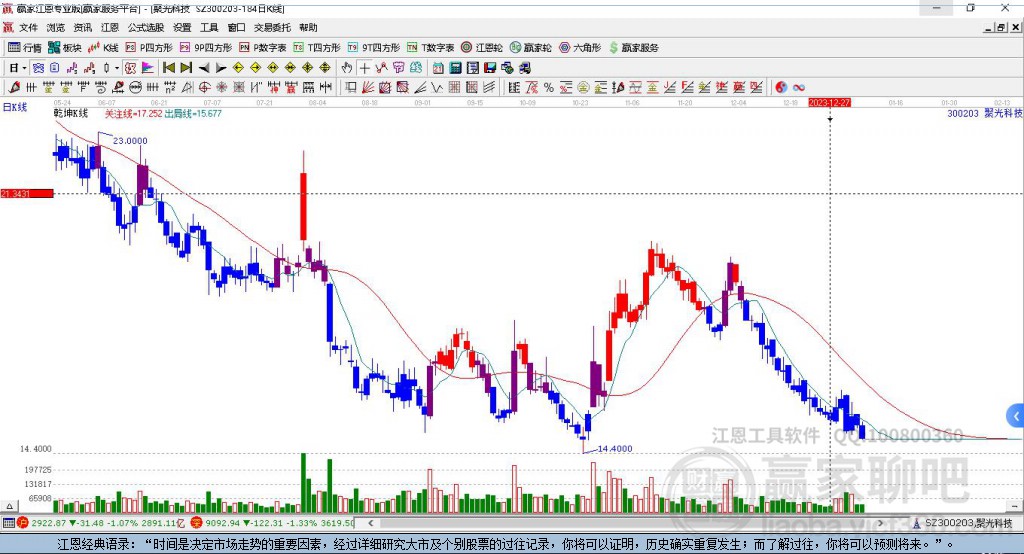Open the 工具 menu
The image size is (1024, 554).
pos(209,27)
